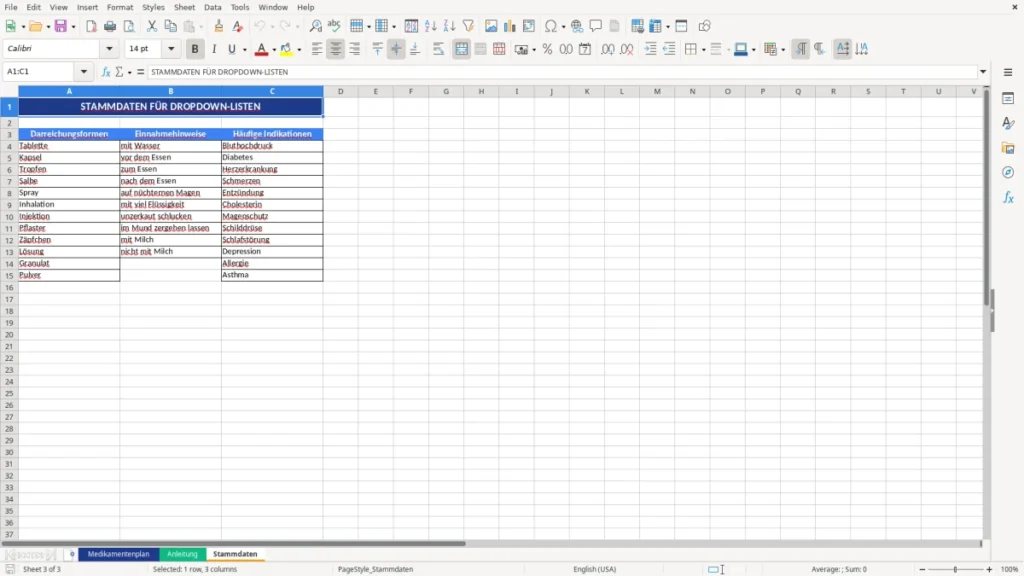The image size is (1024, 576).
Task: Toggle Align Right
Action: [x=355, y=49]
